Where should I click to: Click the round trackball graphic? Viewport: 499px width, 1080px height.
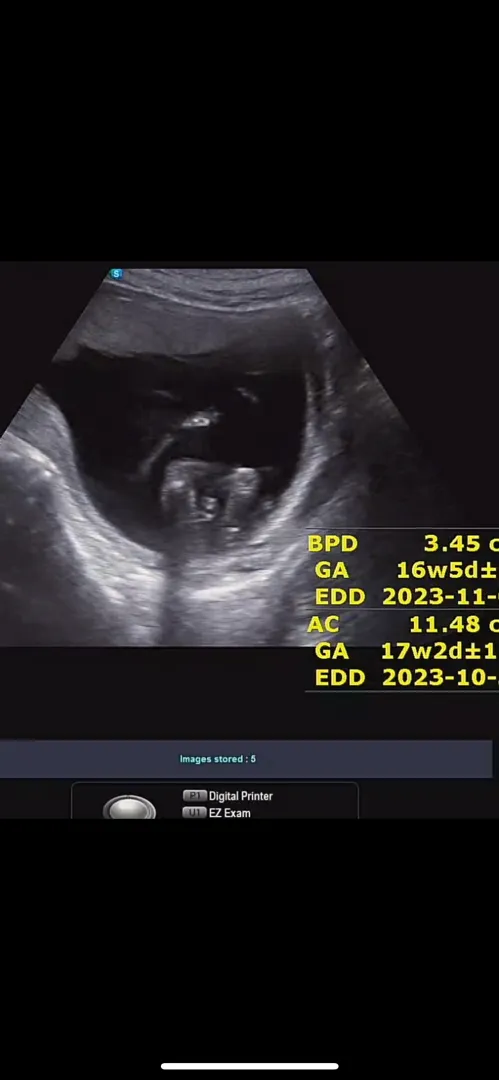click(x=129, y=807)
